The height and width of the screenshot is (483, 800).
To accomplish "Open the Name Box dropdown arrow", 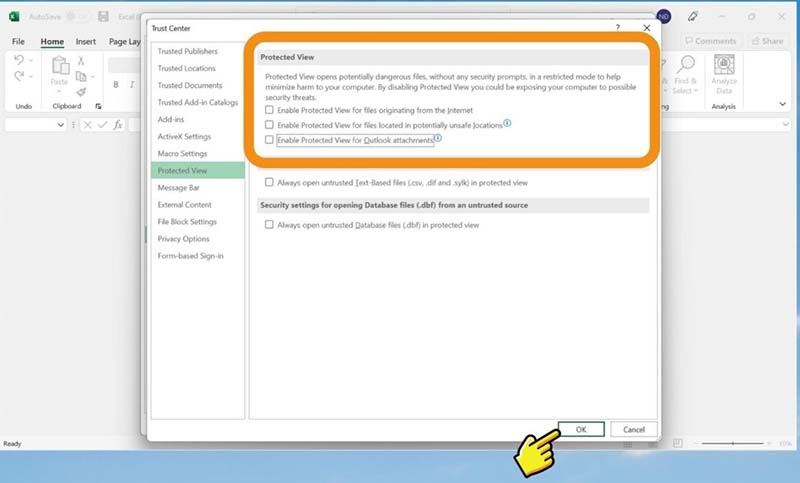I will (61, 124).
